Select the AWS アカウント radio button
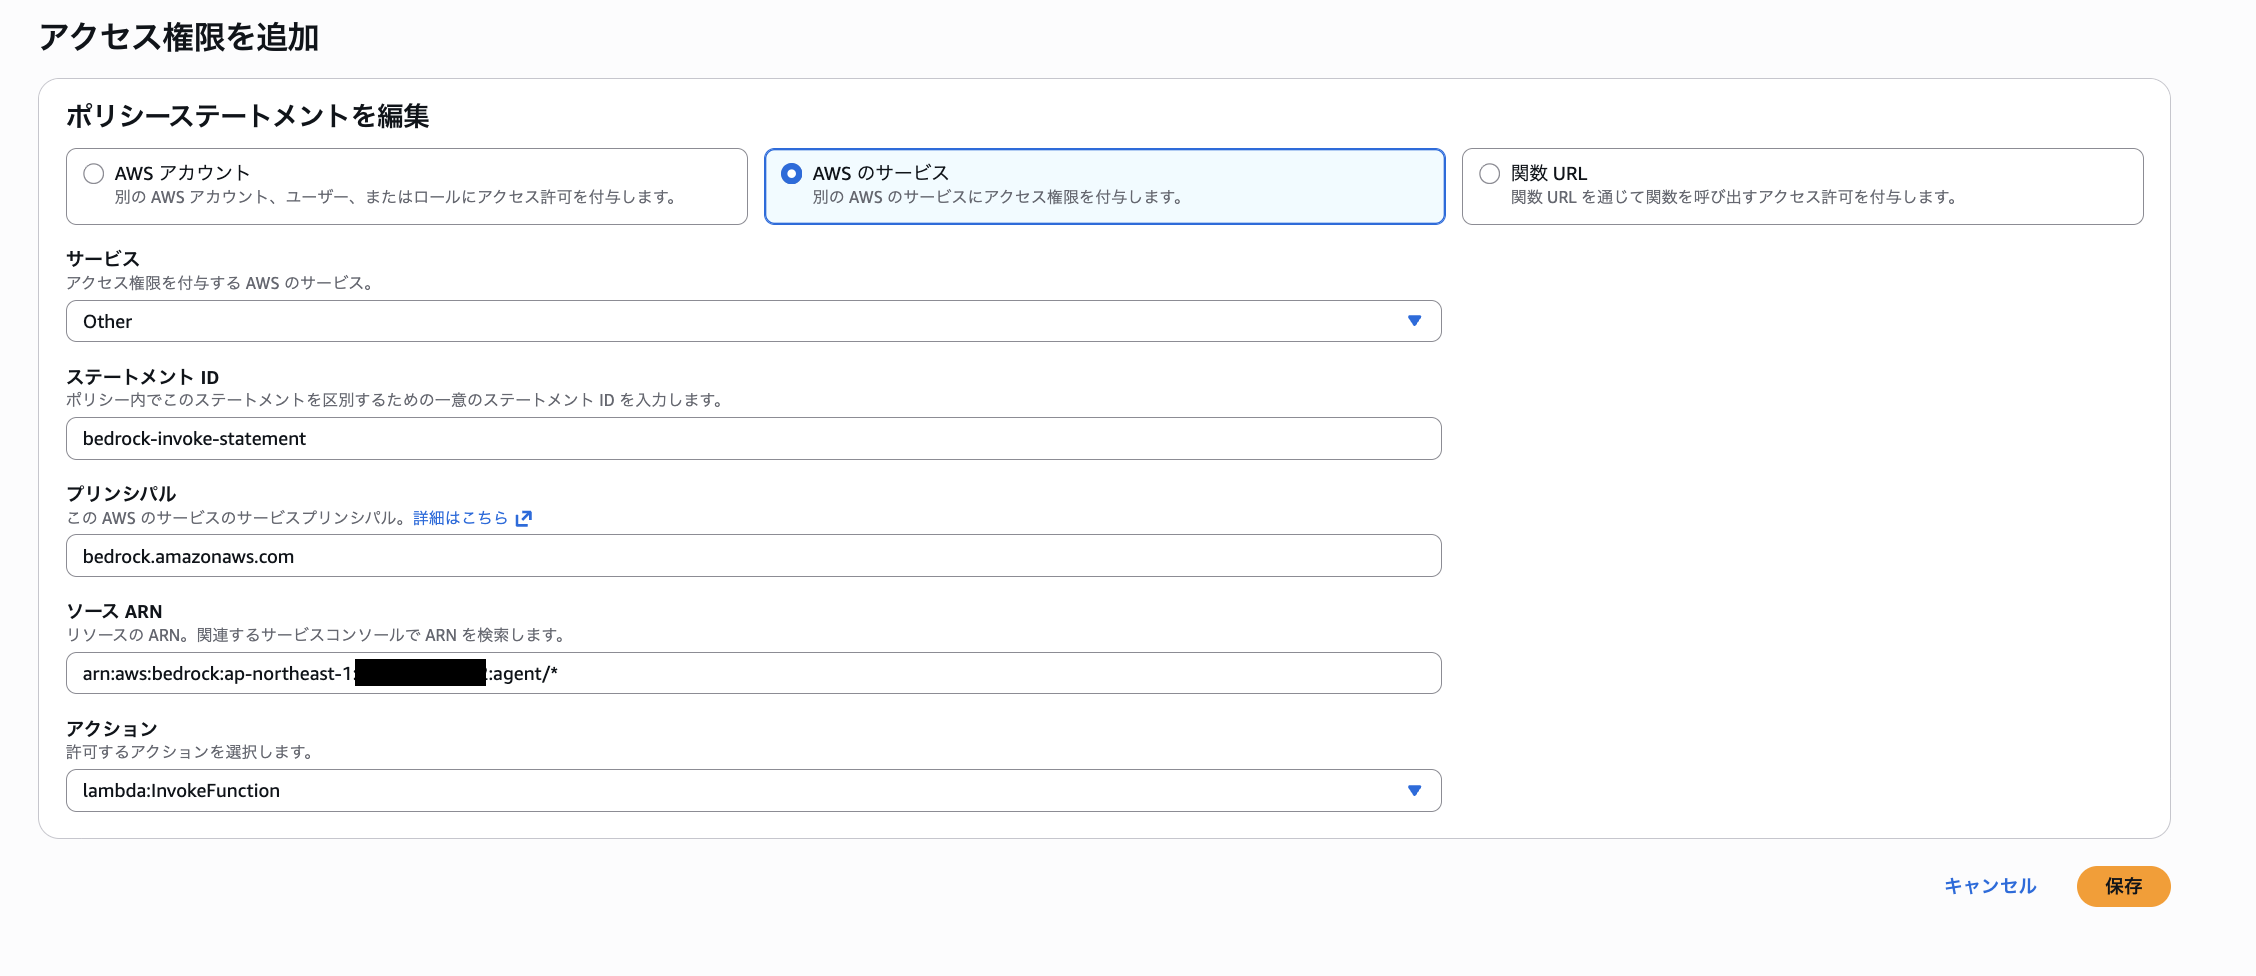This screenshot has height=976, width=2256. [93, 172]
